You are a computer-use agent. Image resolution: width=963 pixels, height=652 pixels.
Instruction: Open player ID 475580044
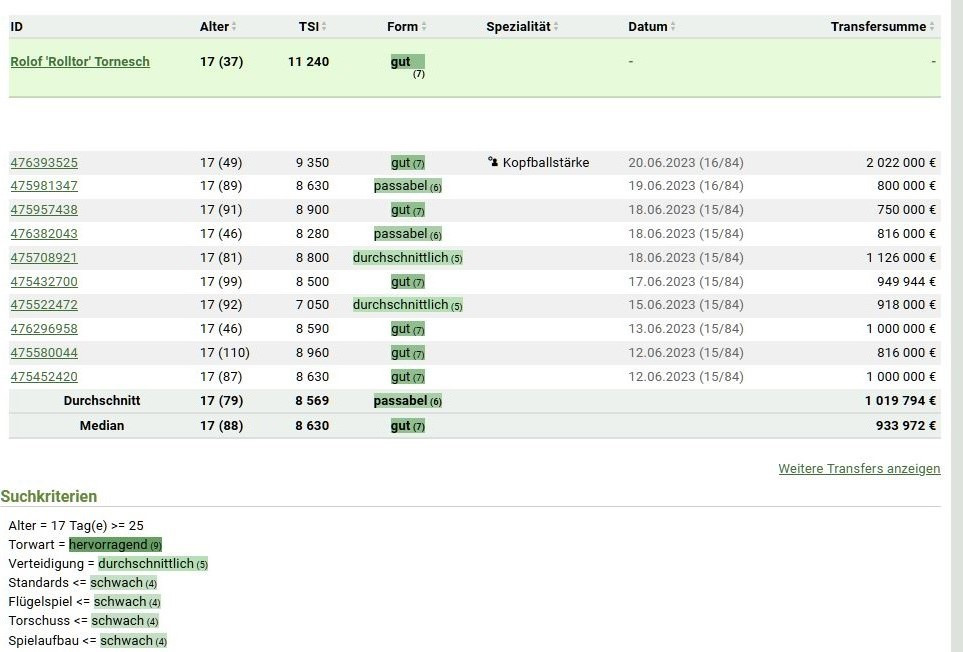click(44, 352)
